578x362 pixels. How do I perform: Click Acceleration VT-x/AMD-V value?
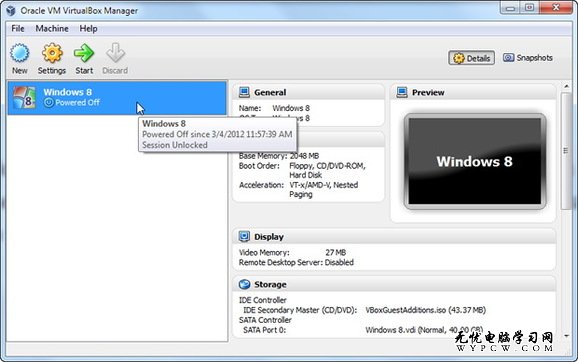[x=324, y=189]
